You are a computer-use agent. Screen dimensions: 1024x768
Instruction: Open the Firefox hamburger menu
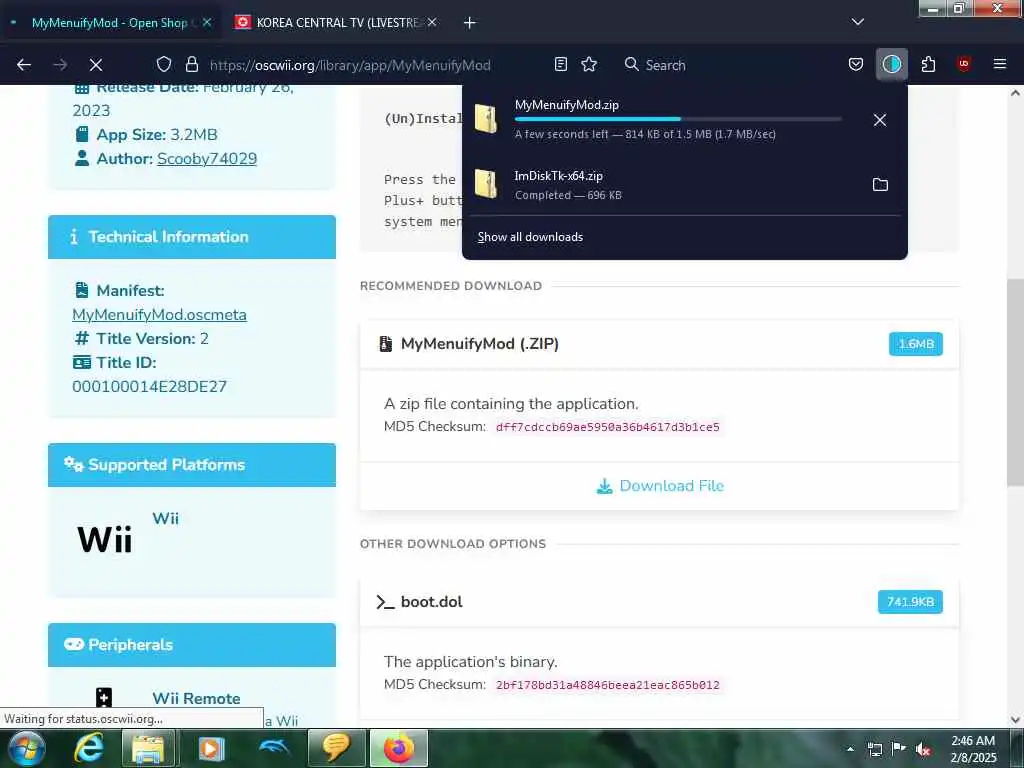tap(999, 64)
